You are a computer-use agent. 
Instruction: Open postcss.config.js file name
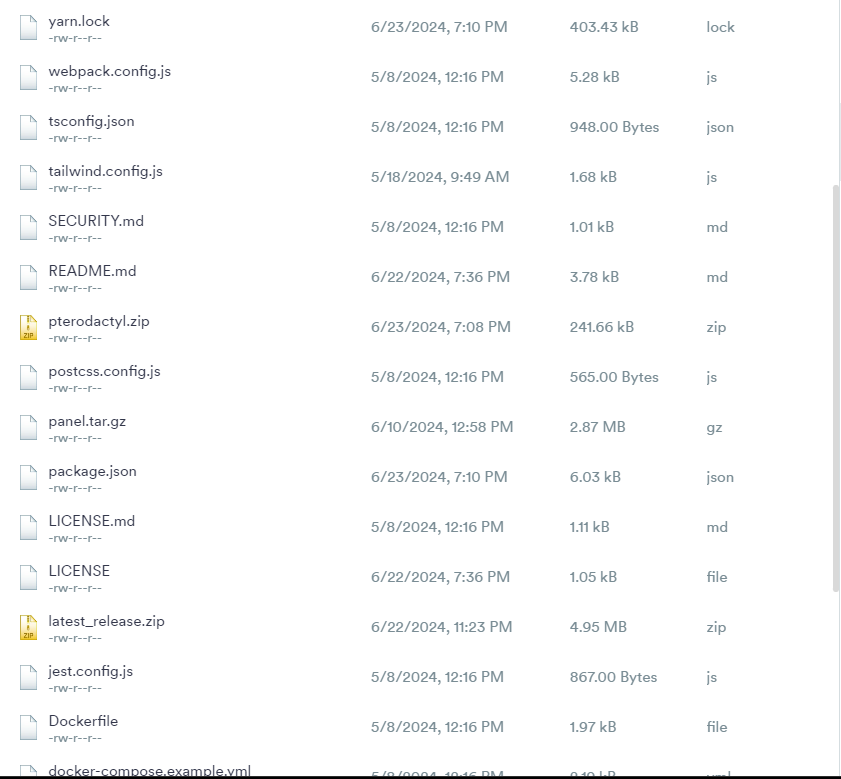[x=105, y=371]
